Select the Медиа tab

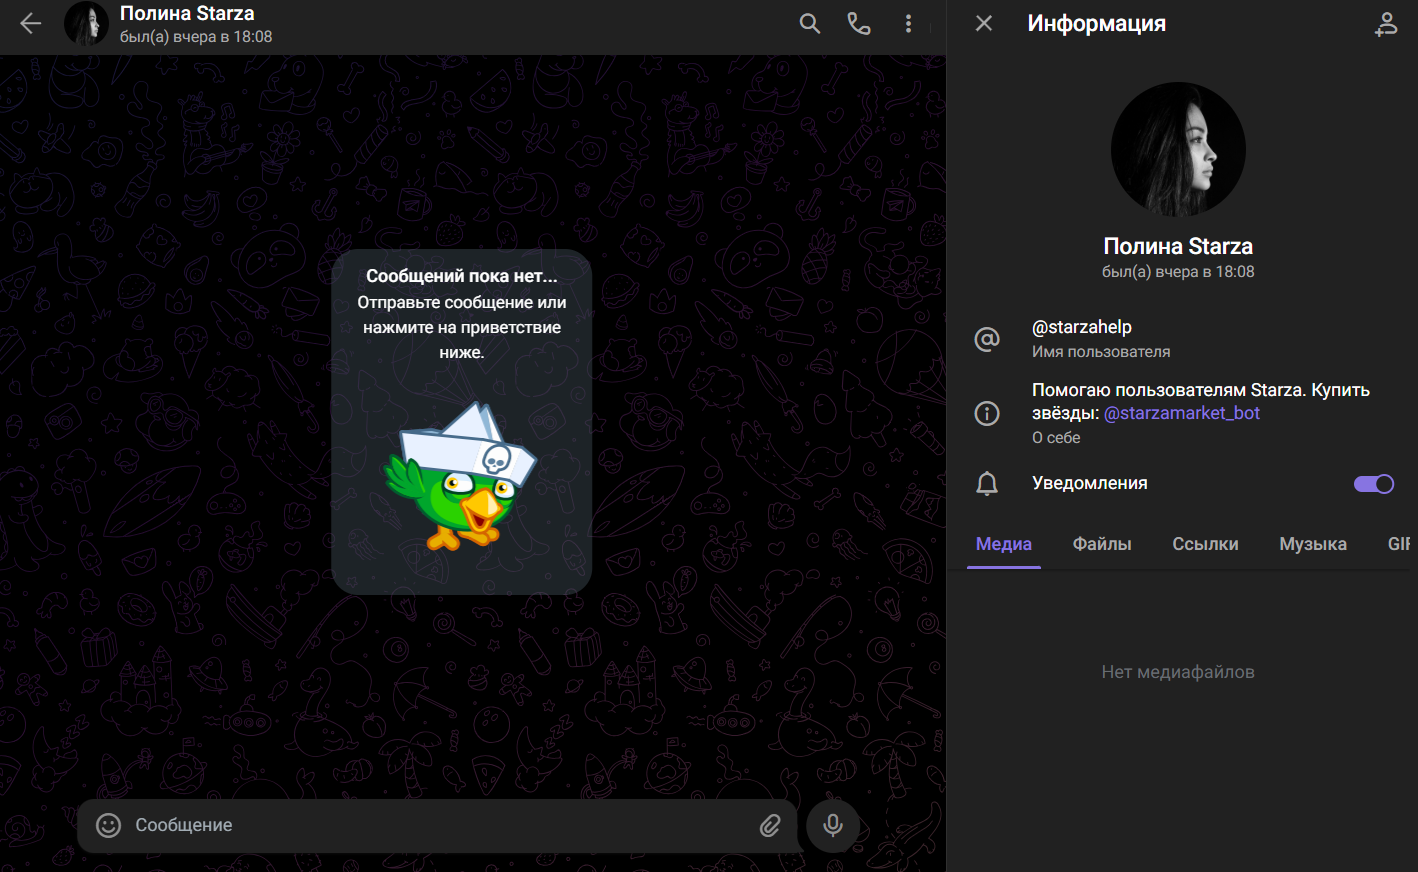pos(1003,544)
